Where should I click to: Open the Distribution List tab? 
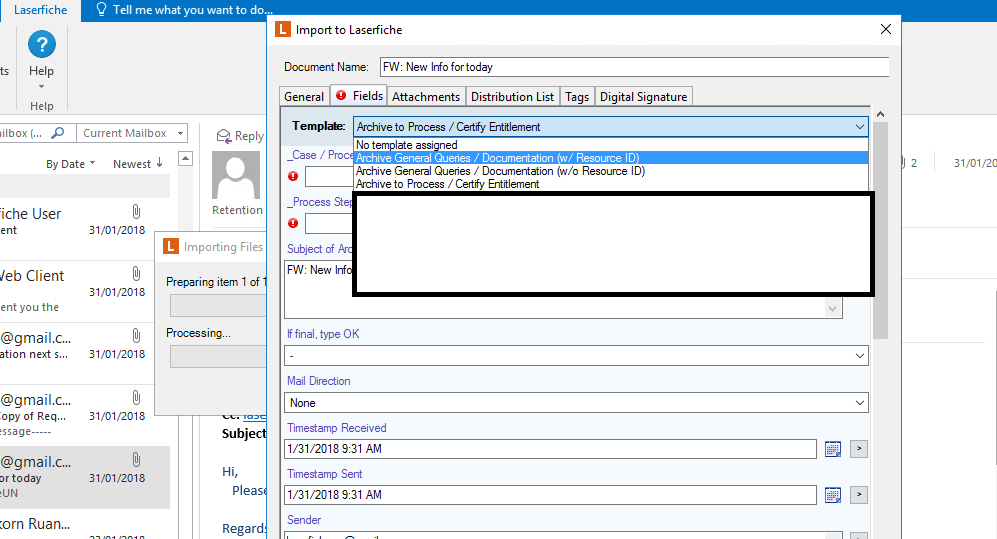point(512,97)
